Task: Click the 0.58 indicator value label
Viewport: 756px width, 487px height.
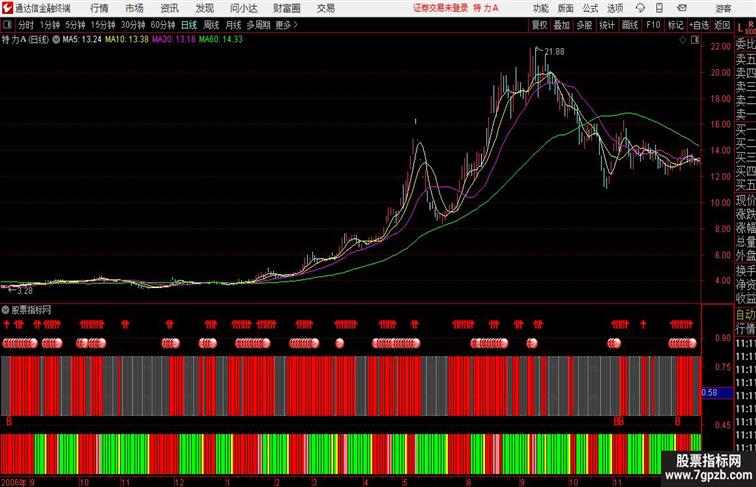Action: coord(709,392)
